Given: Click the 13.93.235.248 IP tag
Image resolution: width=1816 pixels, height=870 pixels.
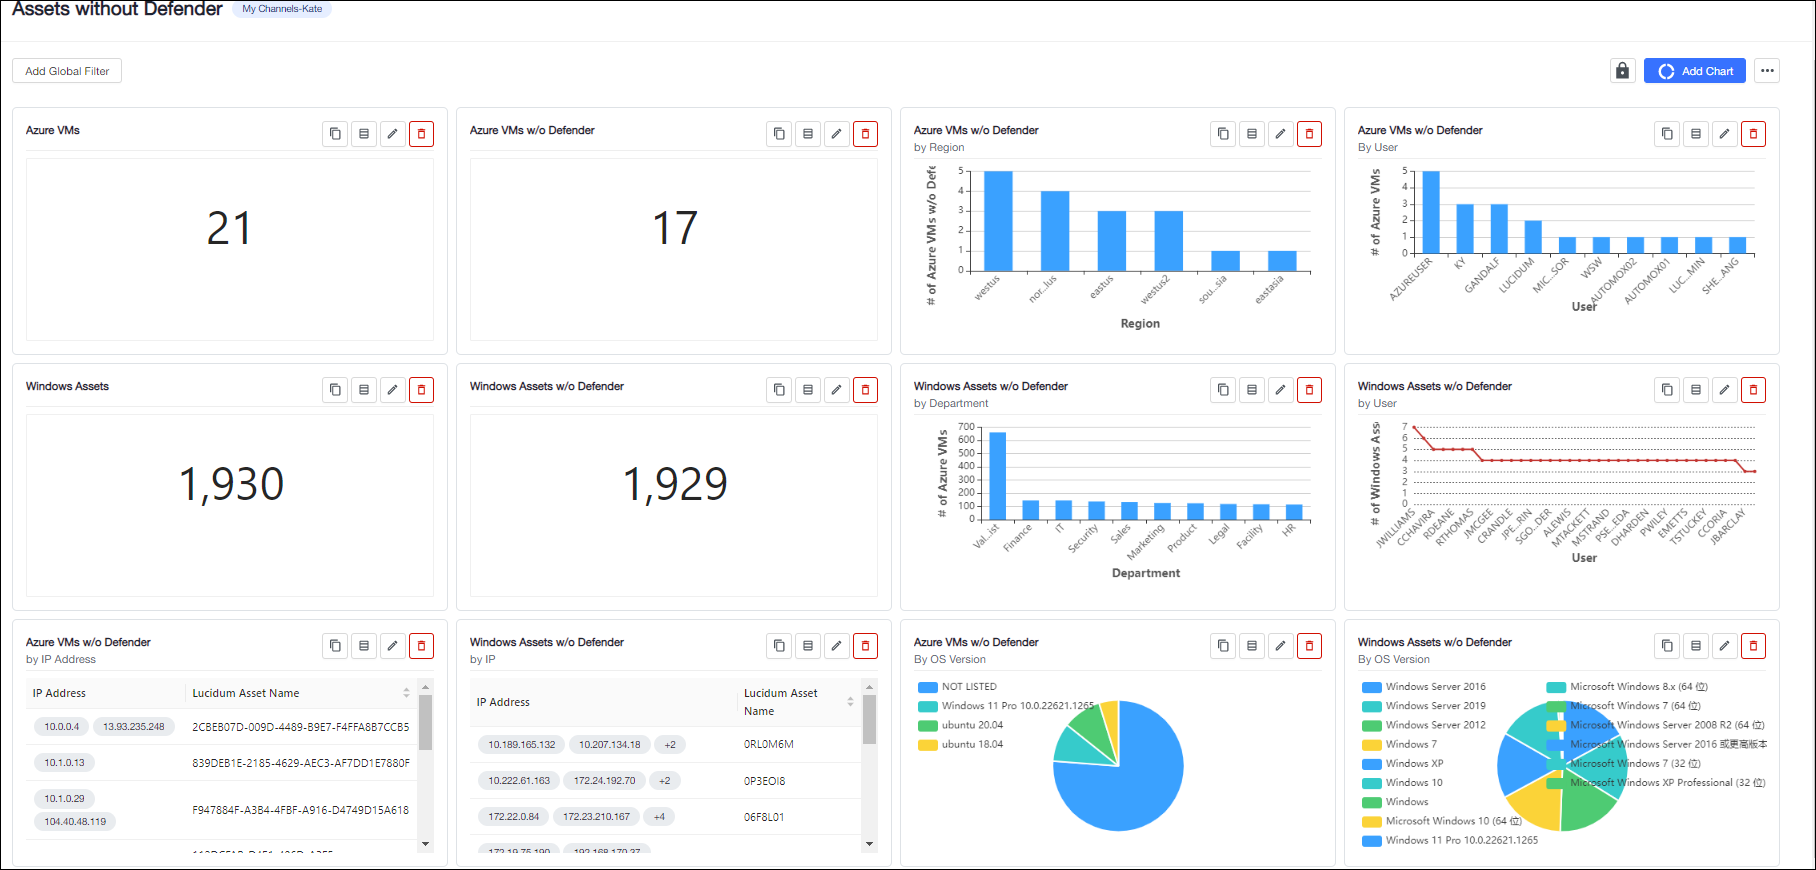Looking at the screenshot, I should (x=134, y=727).
